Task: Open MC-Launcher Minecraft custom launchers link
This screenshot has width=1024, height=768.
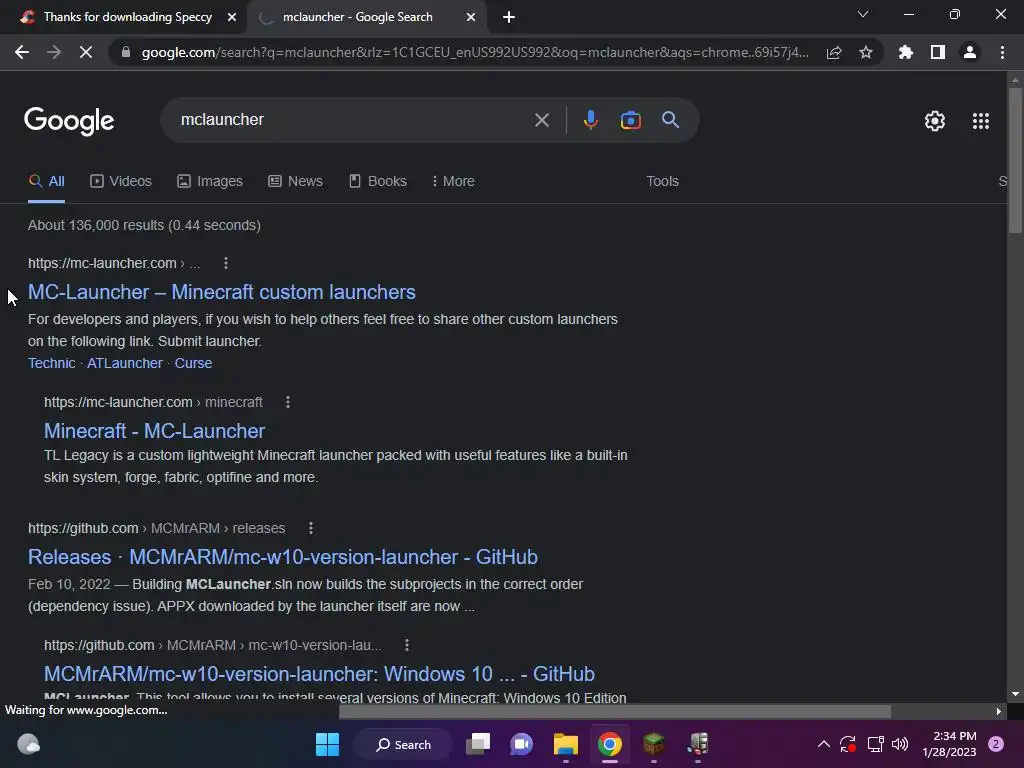Action: tap(221, 292)
